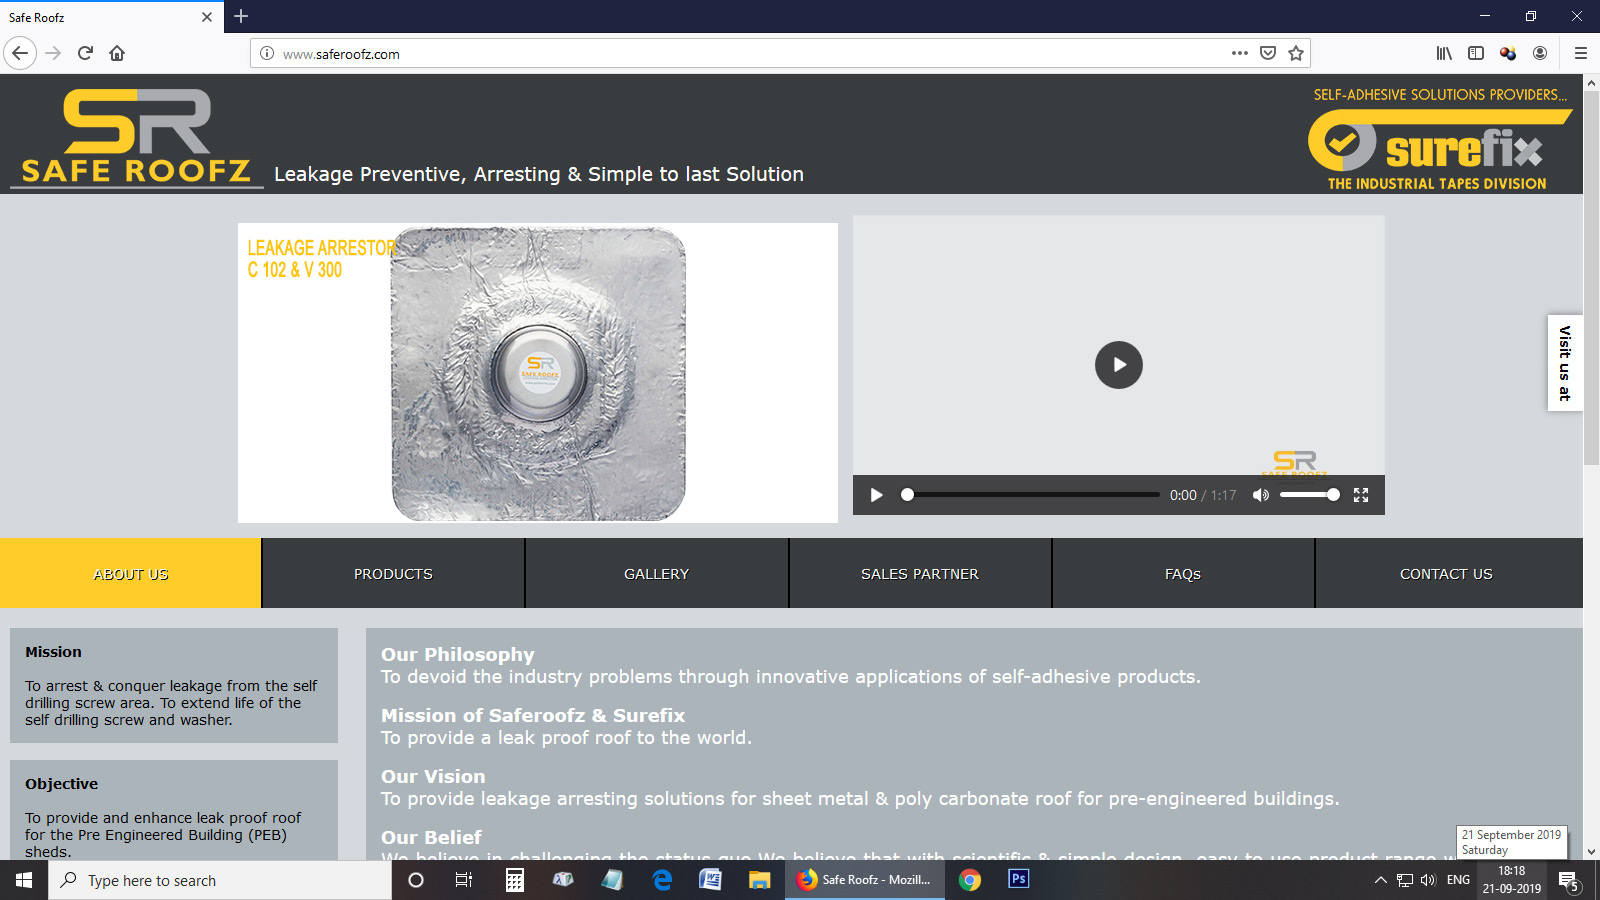Show hidden system tray icons
The image size is (1600, 900).
tap(1381, 880)
